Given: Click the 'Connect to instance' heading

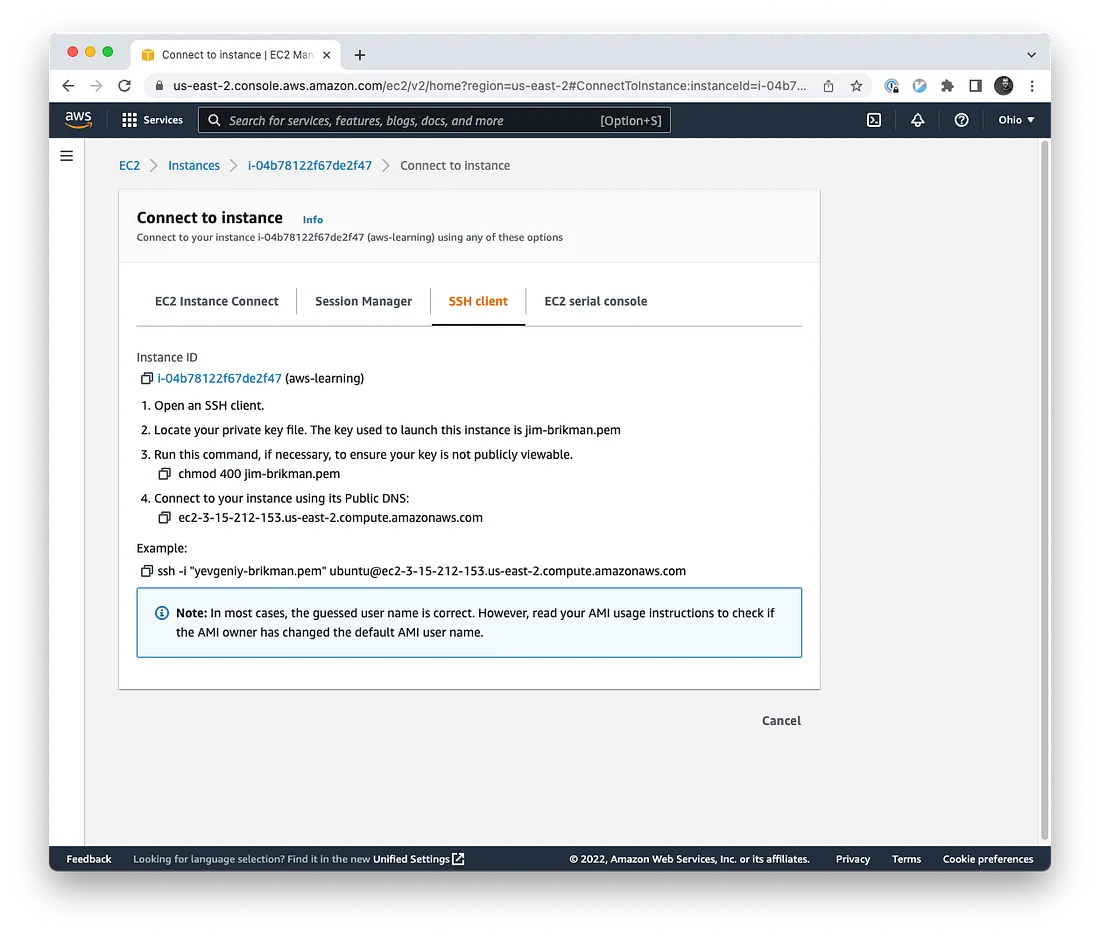Looking at the screenshot, I should (x=210, y=218).
